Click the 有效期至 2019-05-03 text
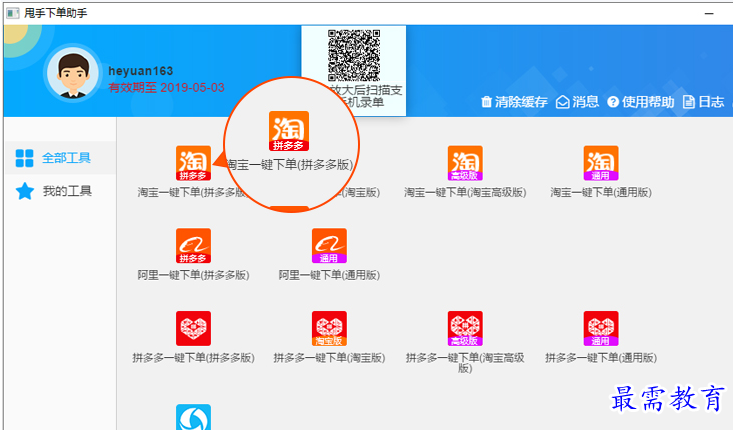This screenshot has height=430, width=733. (166, 87)
